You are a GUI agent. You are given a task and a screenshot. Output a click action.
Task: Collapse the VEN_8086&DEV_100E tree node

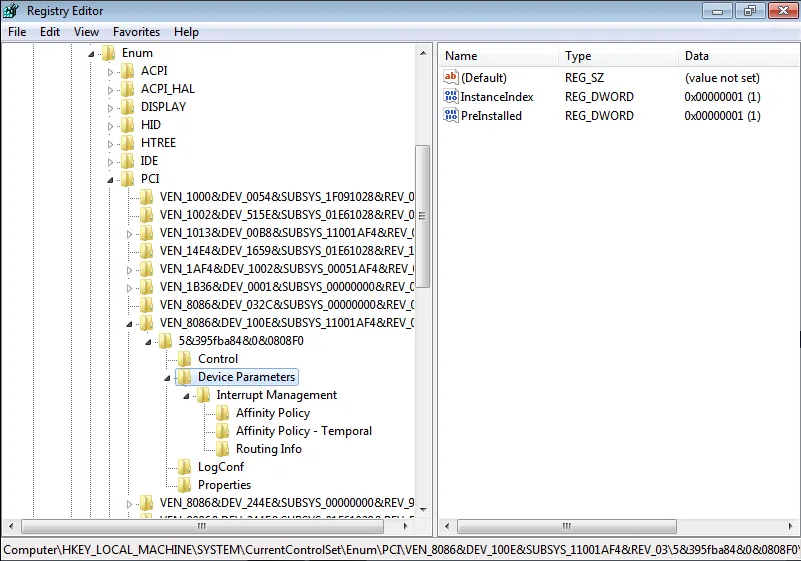point(129,324)
